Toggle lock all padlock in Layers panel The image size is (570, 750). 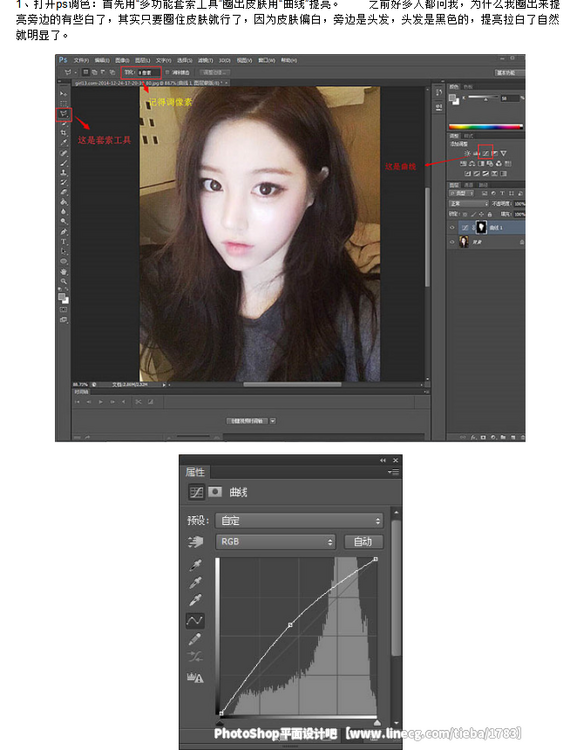pyautogui.click(x=490, y=214)
